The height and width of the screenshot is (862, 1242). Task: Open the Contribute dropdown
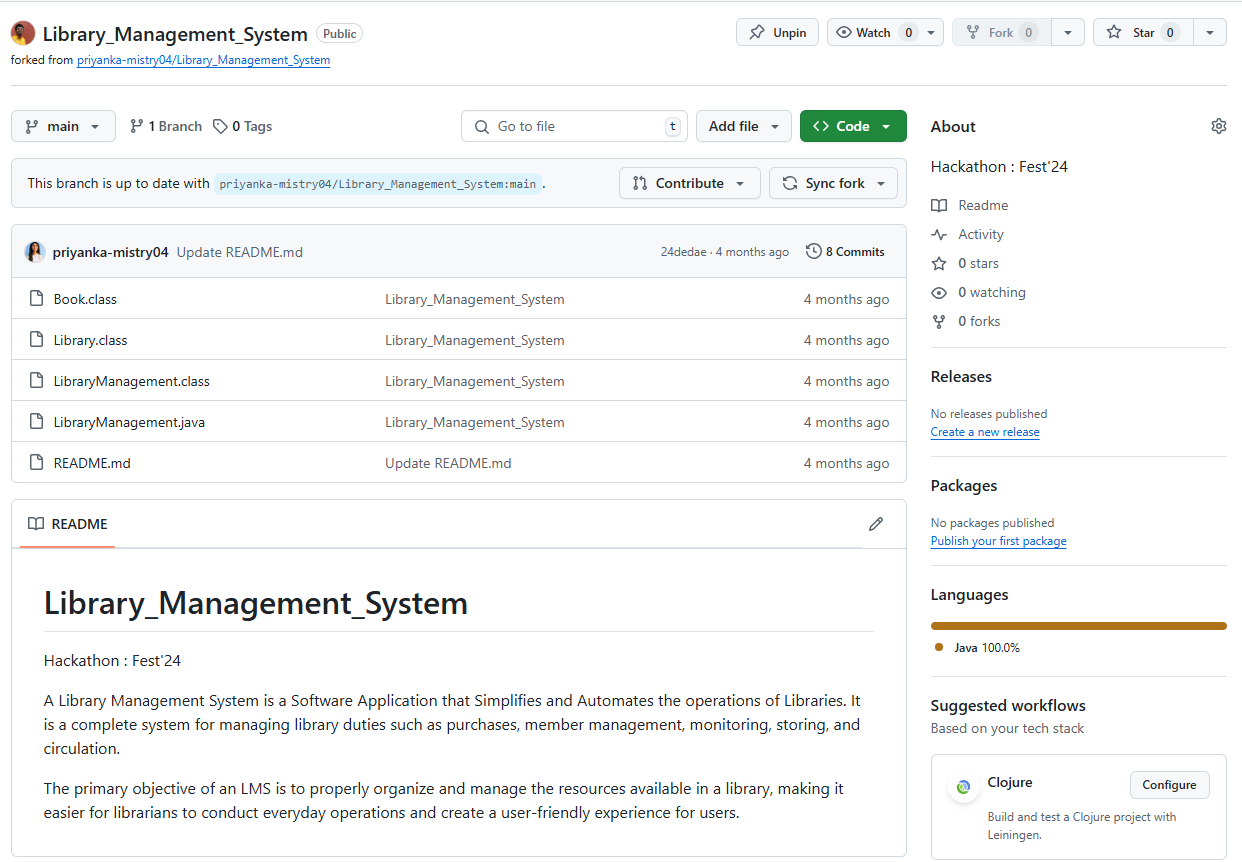point(690,183)
